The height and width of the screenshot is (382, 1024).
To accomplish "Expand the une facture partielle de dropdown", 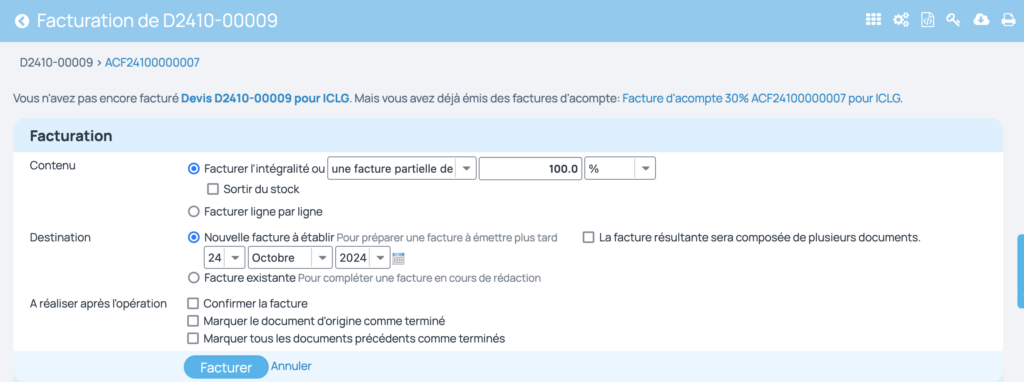I will [402, 168].
